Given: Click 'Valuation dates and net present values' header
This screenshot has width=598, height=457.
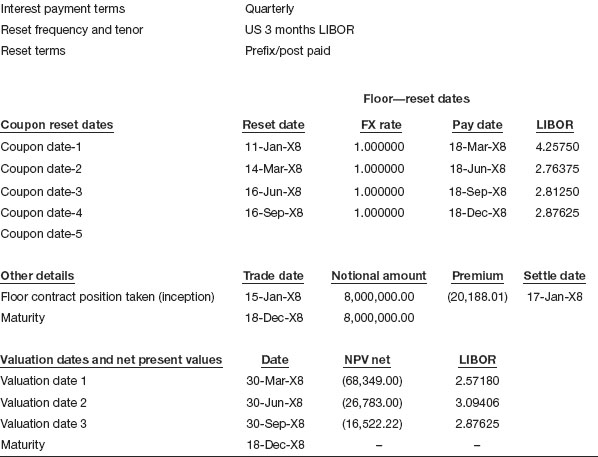Looking at the screenshot, I should [x=111, y=360].
